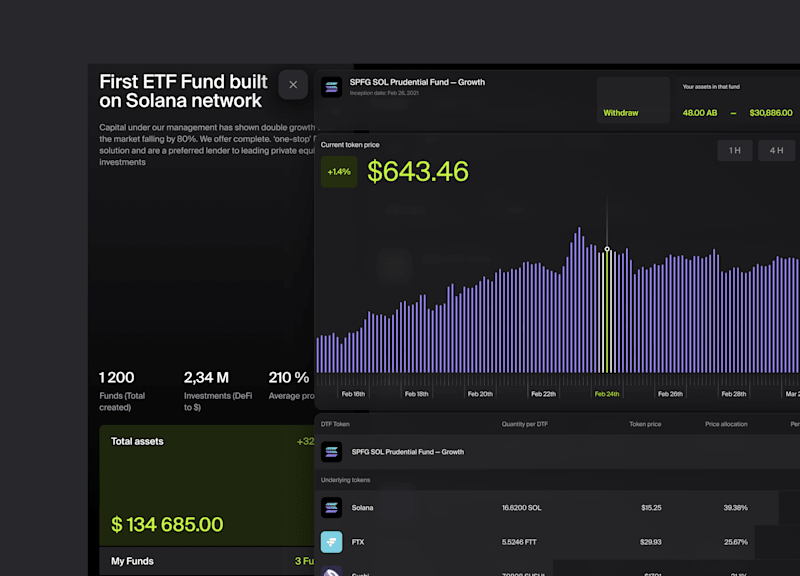Image resolution: width=800 pixels, height=576 pixels.
Task: Click the Total assets card
Action: click(207, 486)
